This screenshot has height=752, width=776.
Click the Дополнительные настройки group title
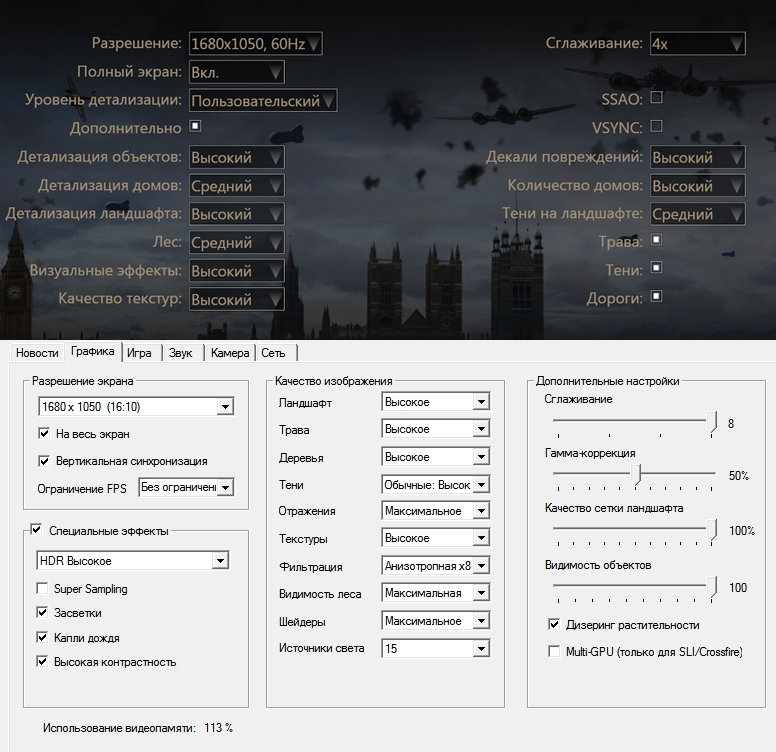(608, 381)
